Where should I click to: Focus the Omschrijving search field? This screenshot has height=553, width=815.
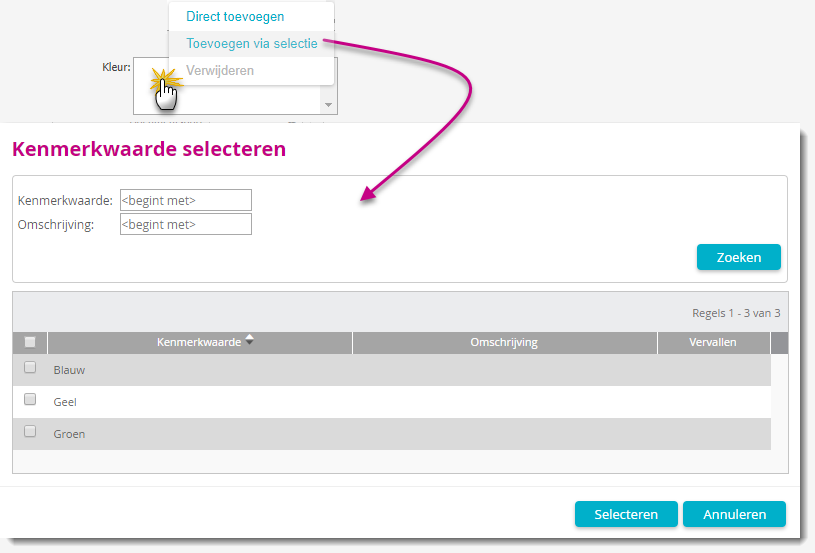click(186, 224)
